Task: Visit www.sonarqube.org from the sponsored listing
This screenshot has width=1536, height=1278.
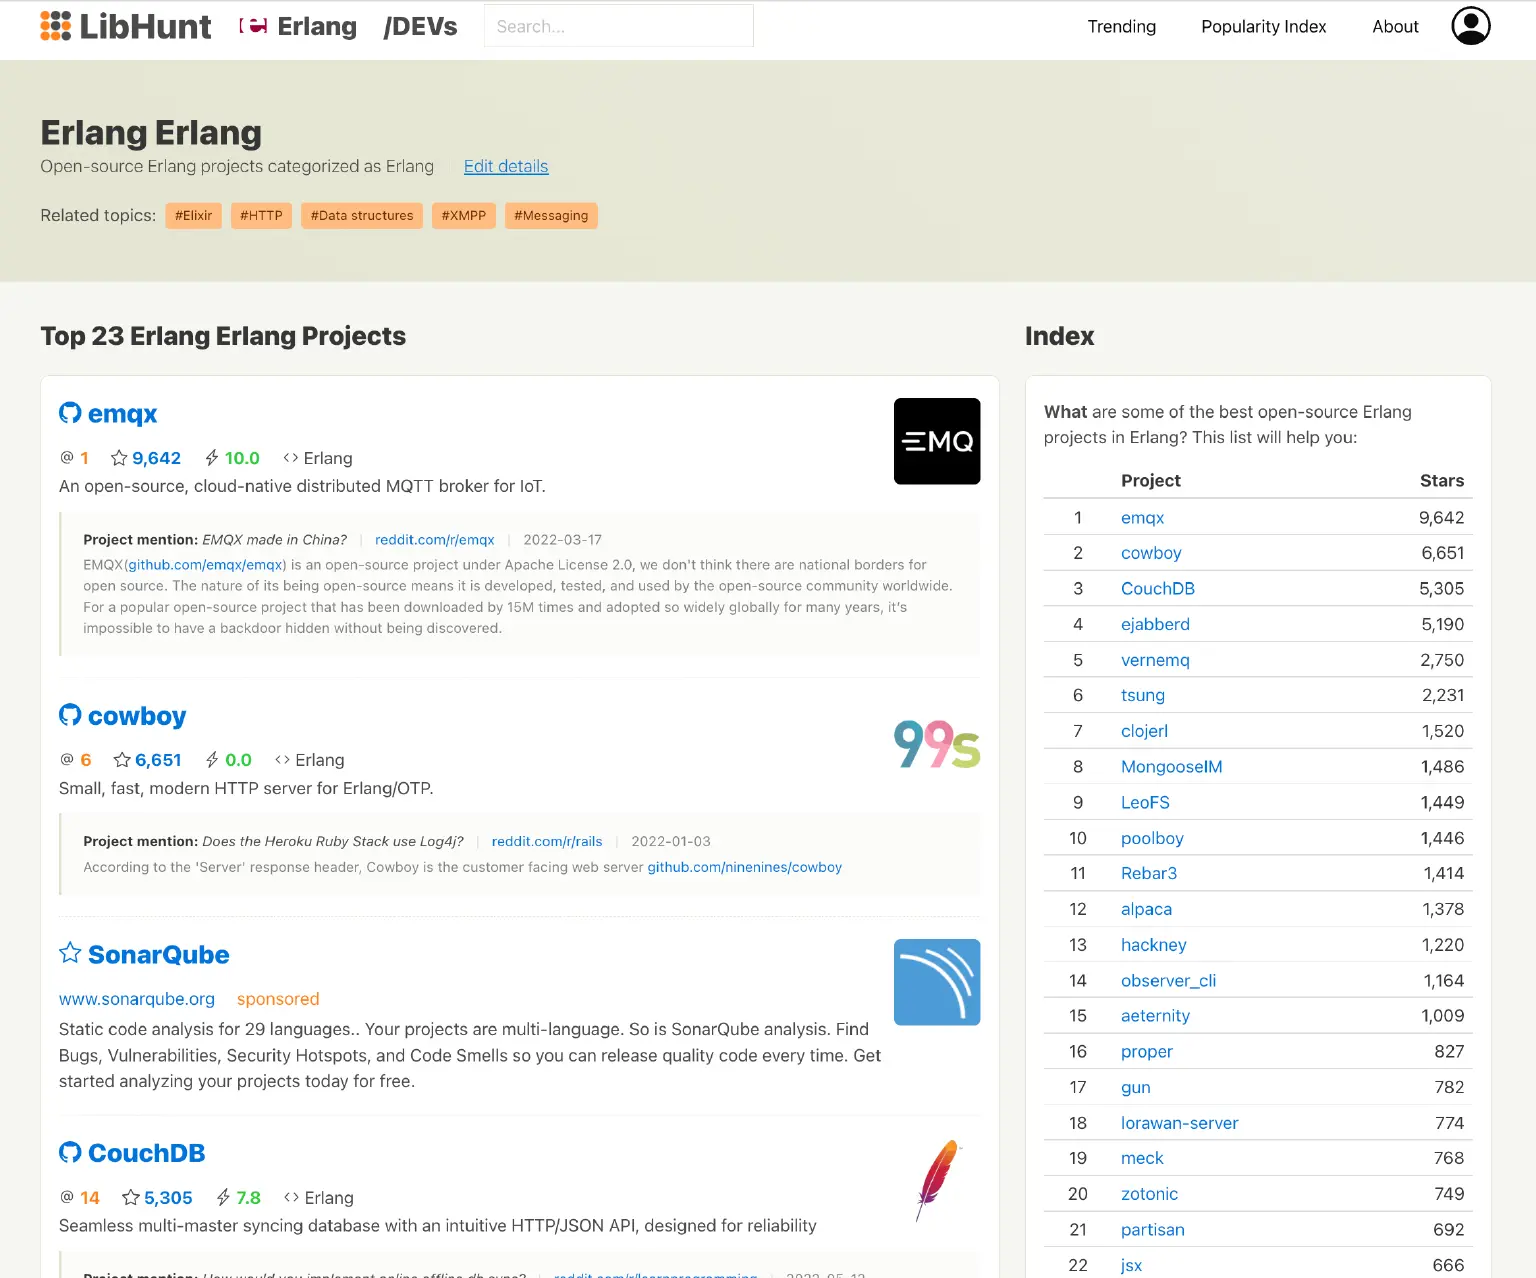Action: coord(136,998)
